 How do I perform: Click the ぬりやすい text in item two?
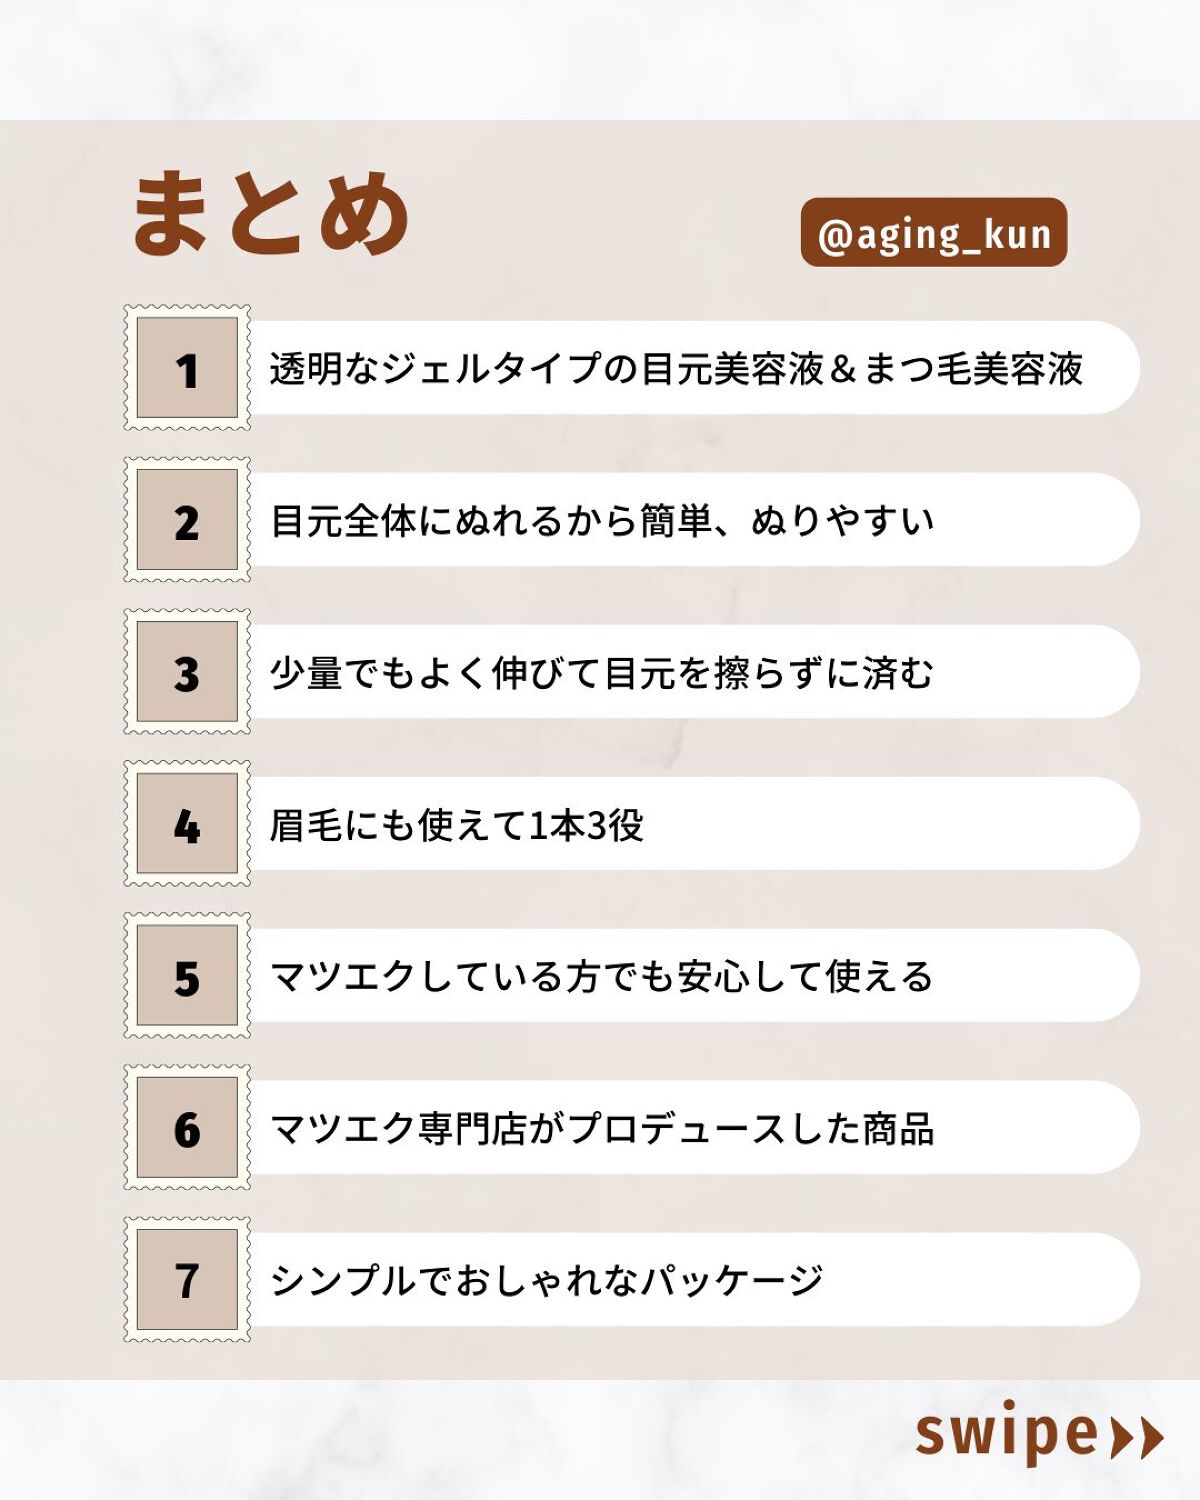[842, 521]
